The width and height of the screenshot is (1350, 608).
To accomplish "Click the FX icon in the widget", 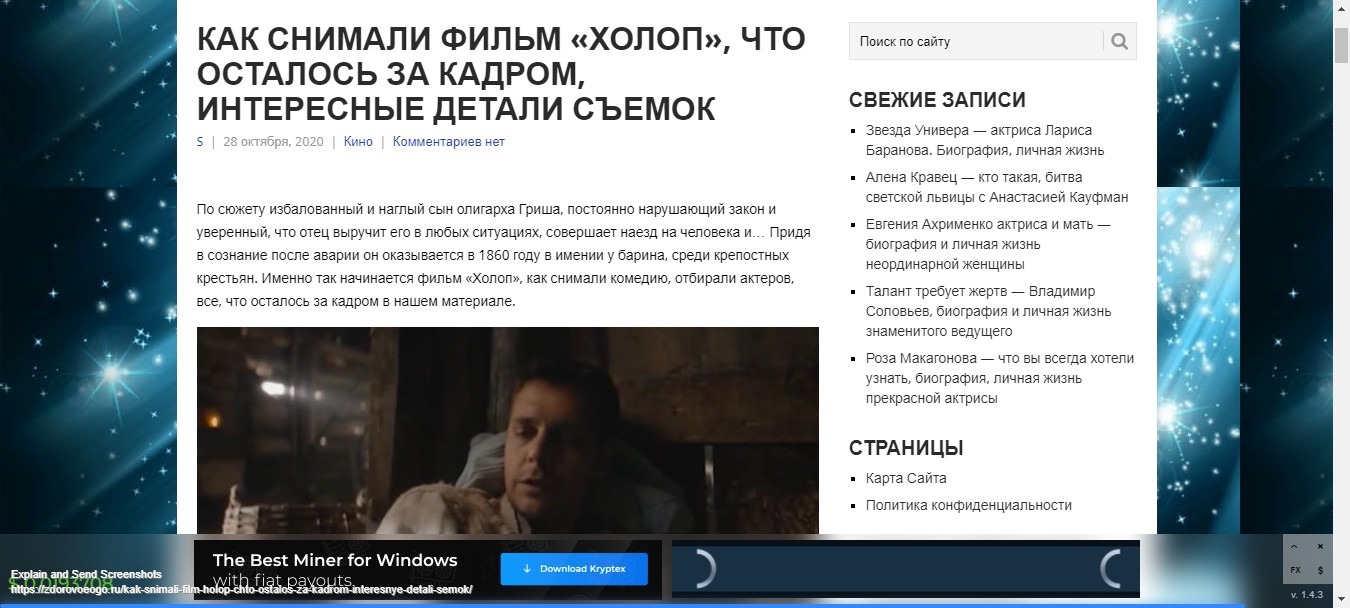I will tap(1295, 570).
